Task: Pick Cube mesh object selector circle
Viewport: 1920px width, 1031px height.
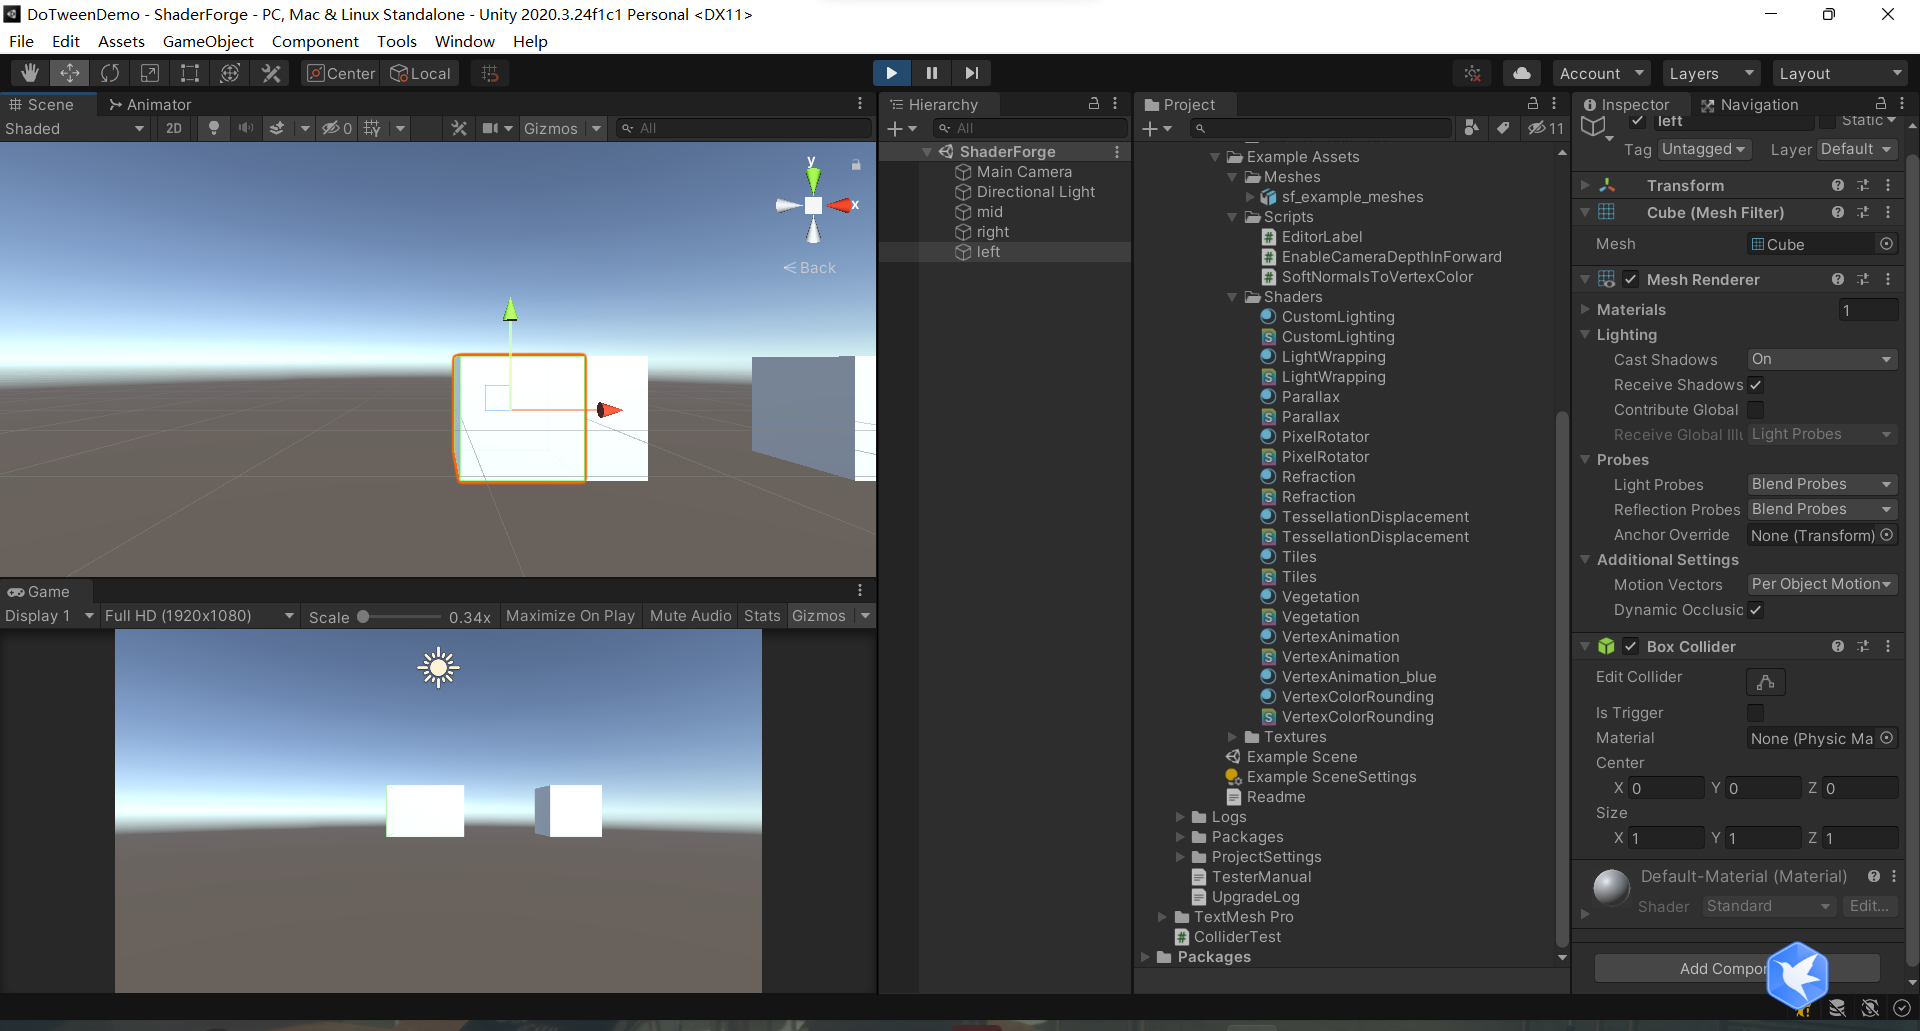Action: click(1886, 244)
